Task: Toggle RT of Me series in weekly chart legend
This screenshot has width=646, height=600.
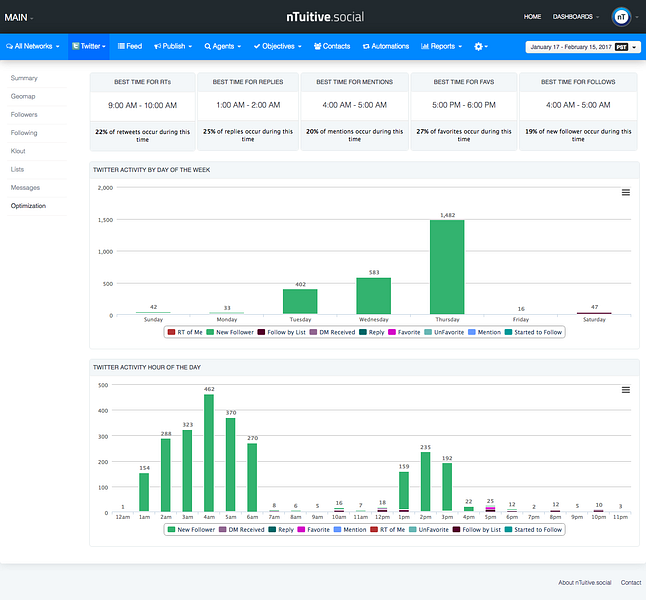Action: coord(189,332)
